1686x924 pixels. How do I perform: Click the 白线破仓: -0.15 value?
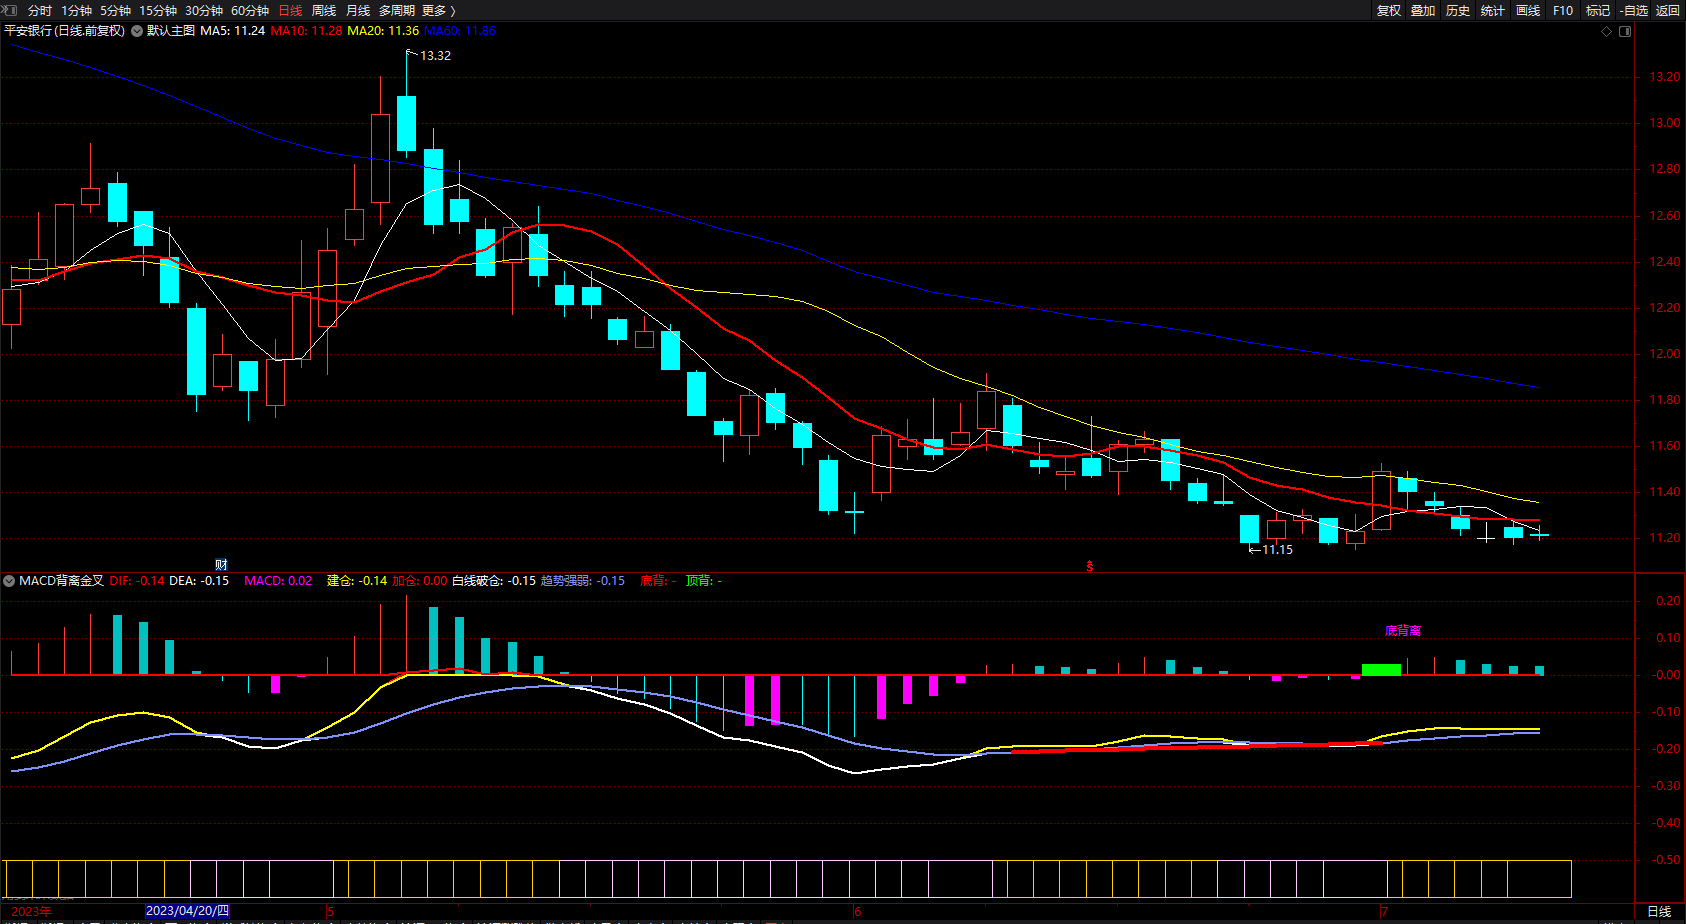[494, 581]
